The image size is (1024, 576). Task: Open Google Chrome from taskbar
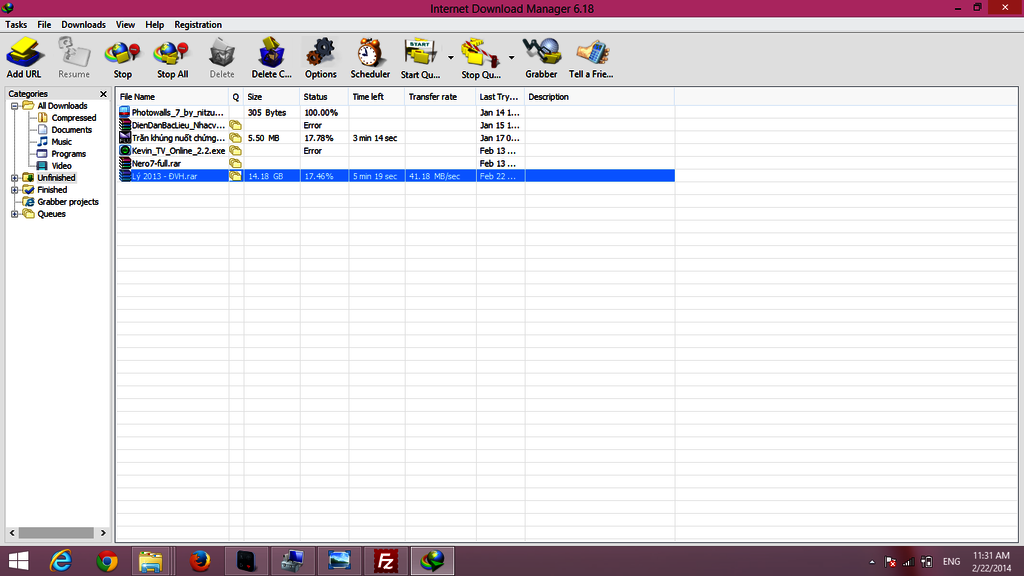(107, 561)
